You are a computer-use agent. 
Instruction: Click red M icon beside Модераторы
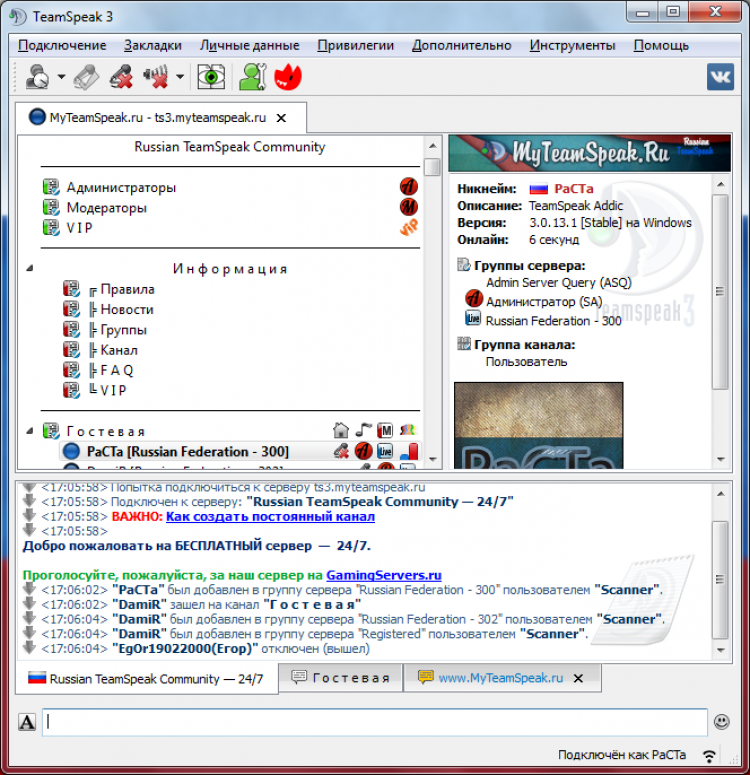coord(409,207)
